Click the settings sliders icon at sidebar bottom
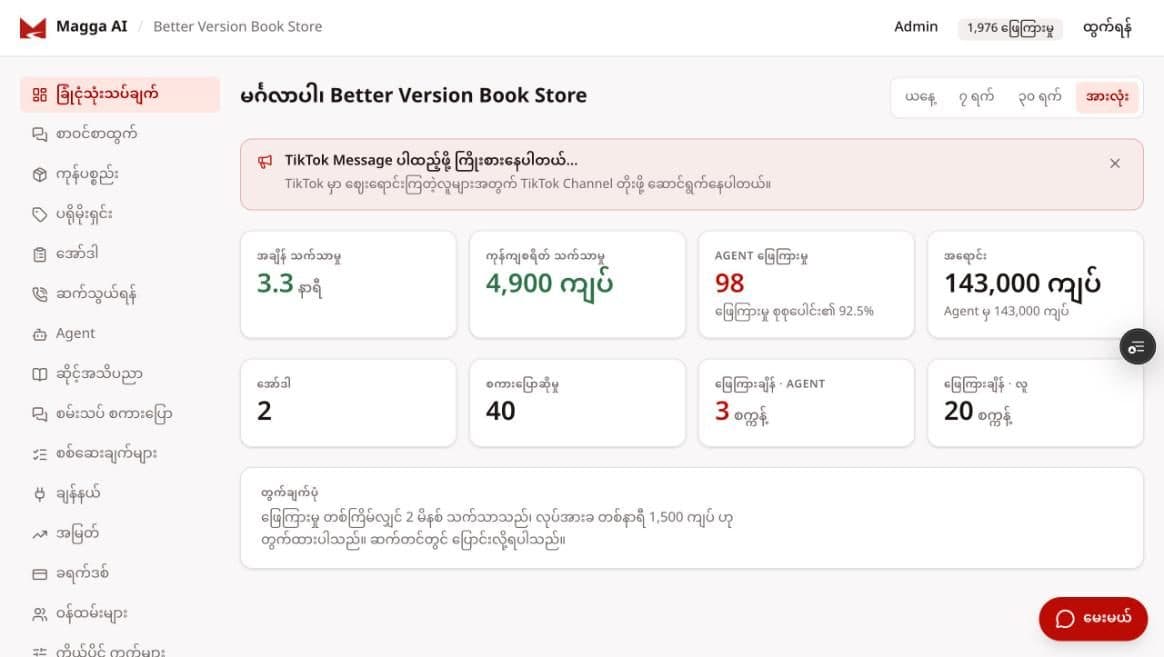 coord(39,652)
